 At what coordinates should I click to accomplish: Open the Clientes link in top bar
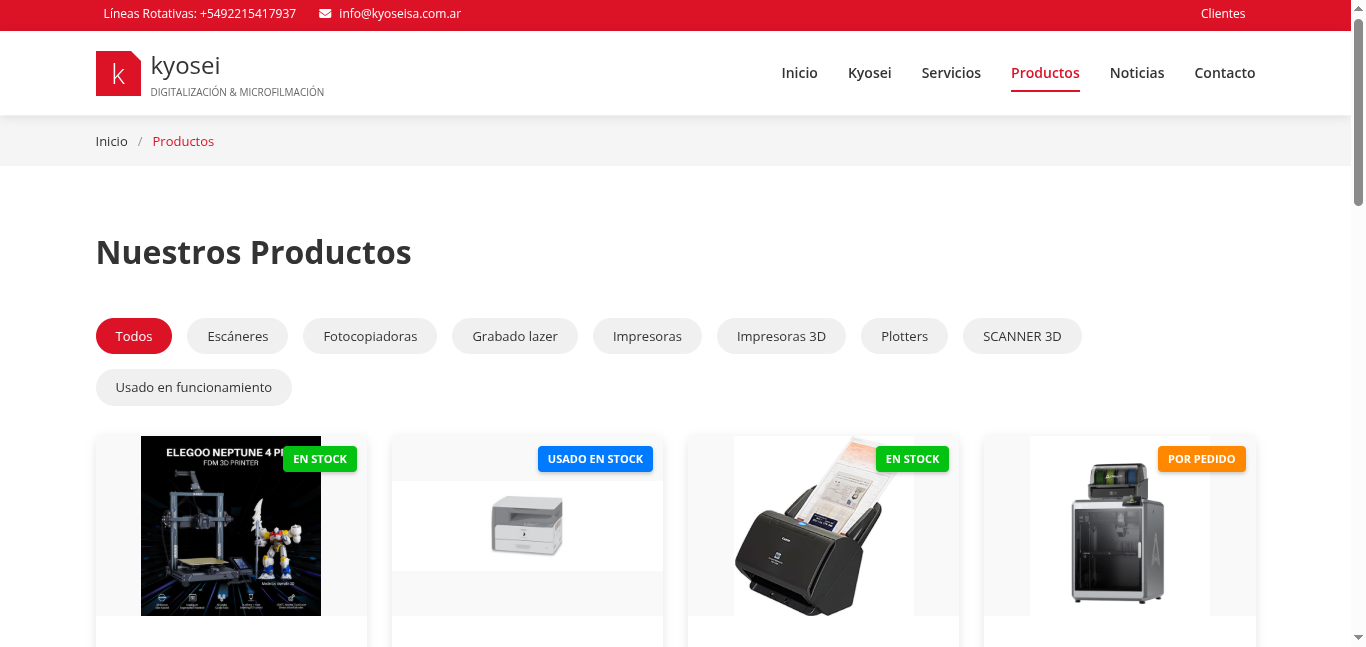[x=1222, y=14]
